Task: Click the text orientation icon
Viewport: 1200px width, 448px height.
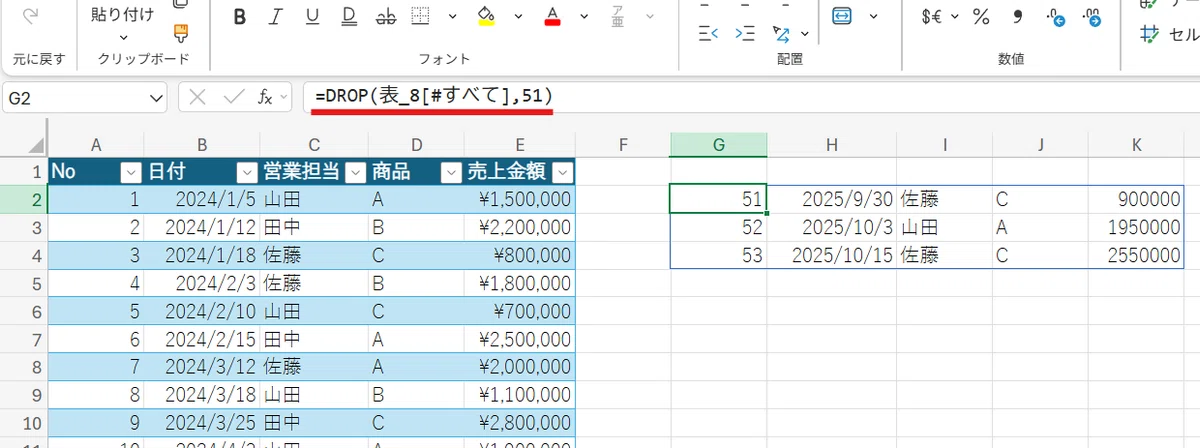Action: (781, 33)
